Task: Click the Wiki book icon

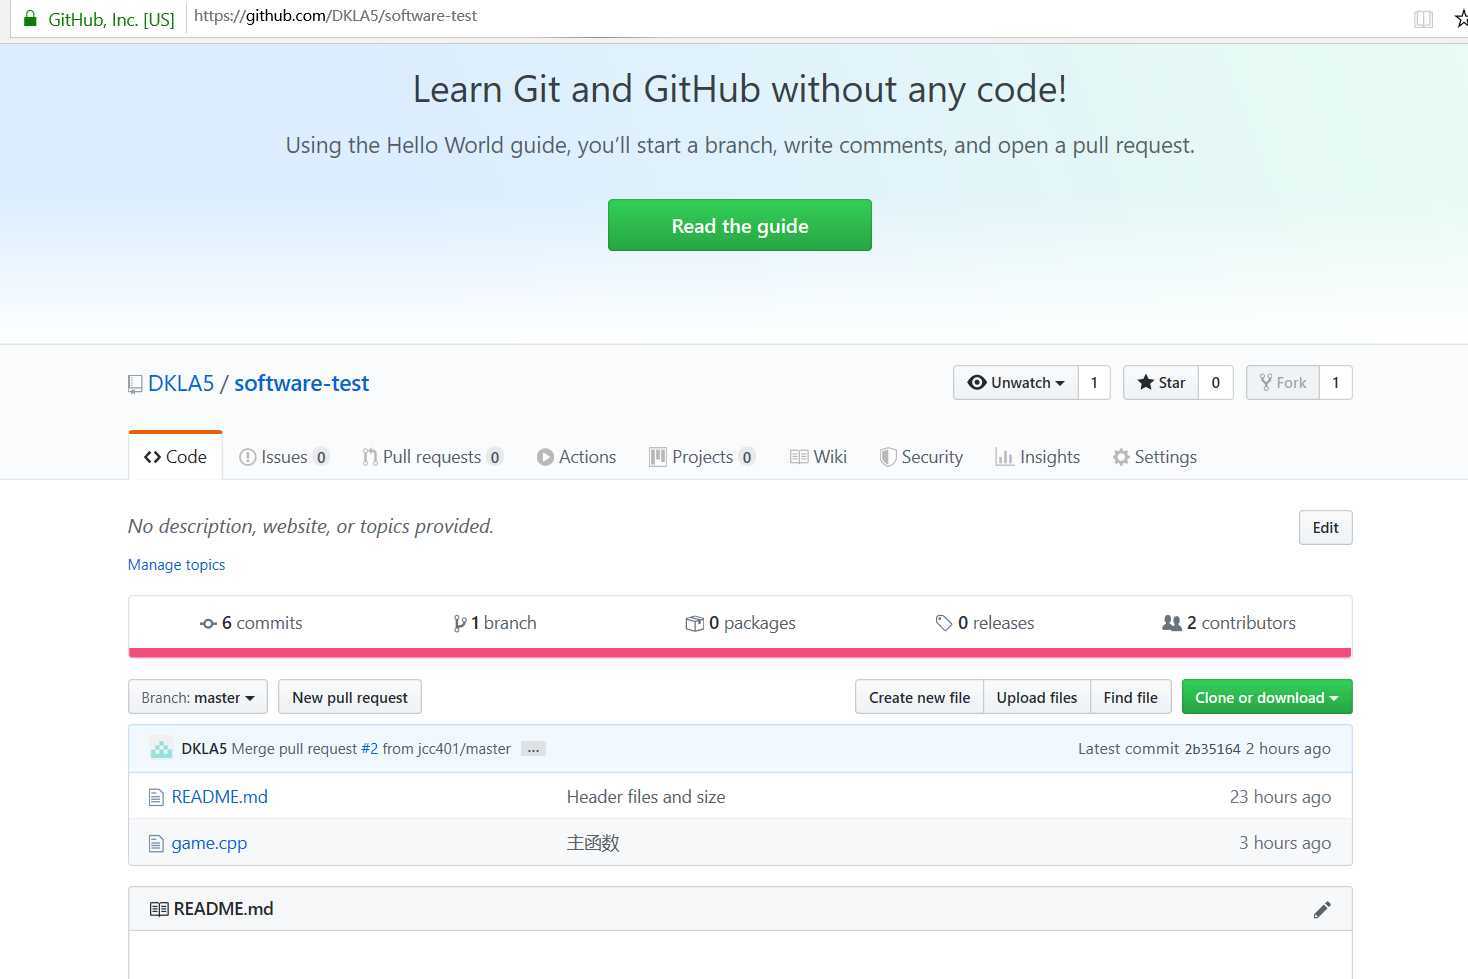Action: (x=799, y=457)
